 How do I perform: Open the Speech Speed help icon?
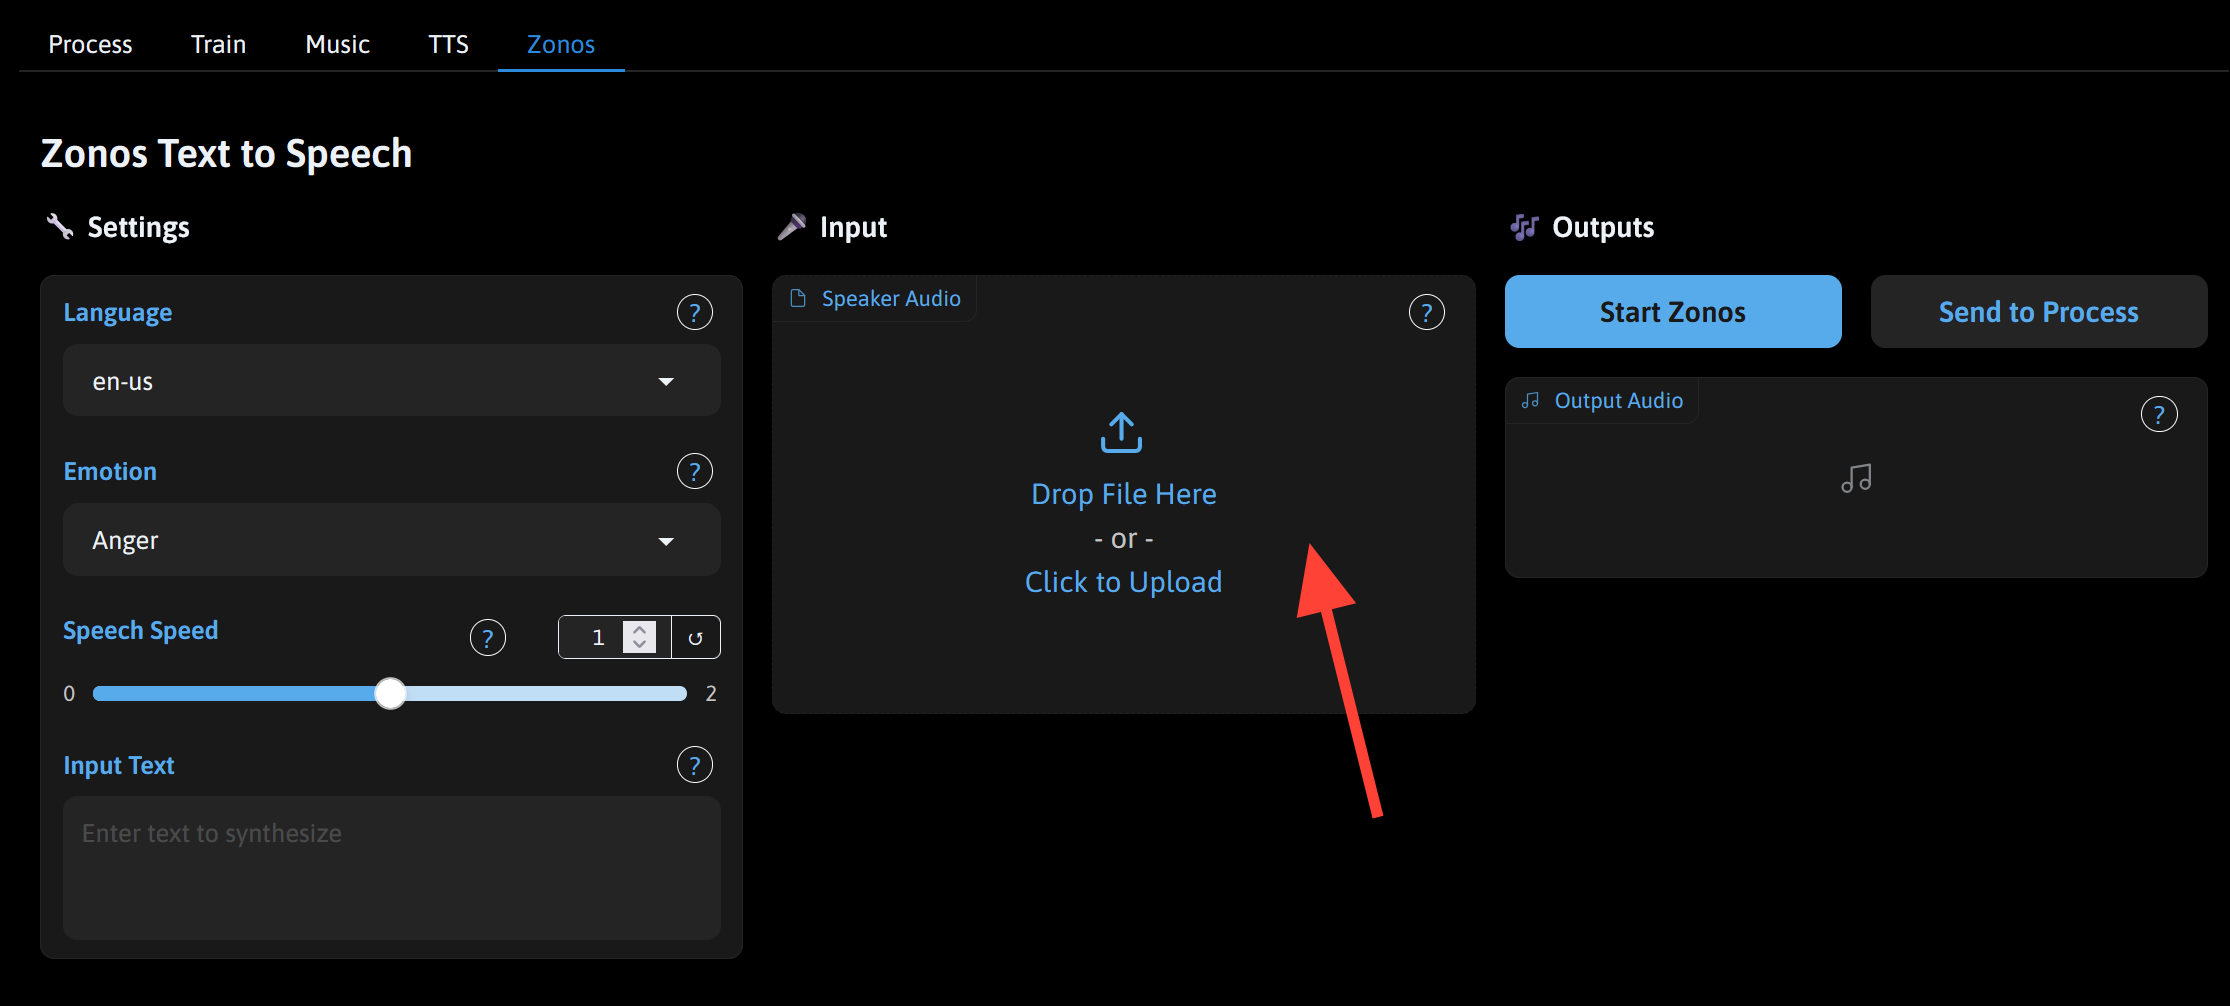click(x=488, y=637)
